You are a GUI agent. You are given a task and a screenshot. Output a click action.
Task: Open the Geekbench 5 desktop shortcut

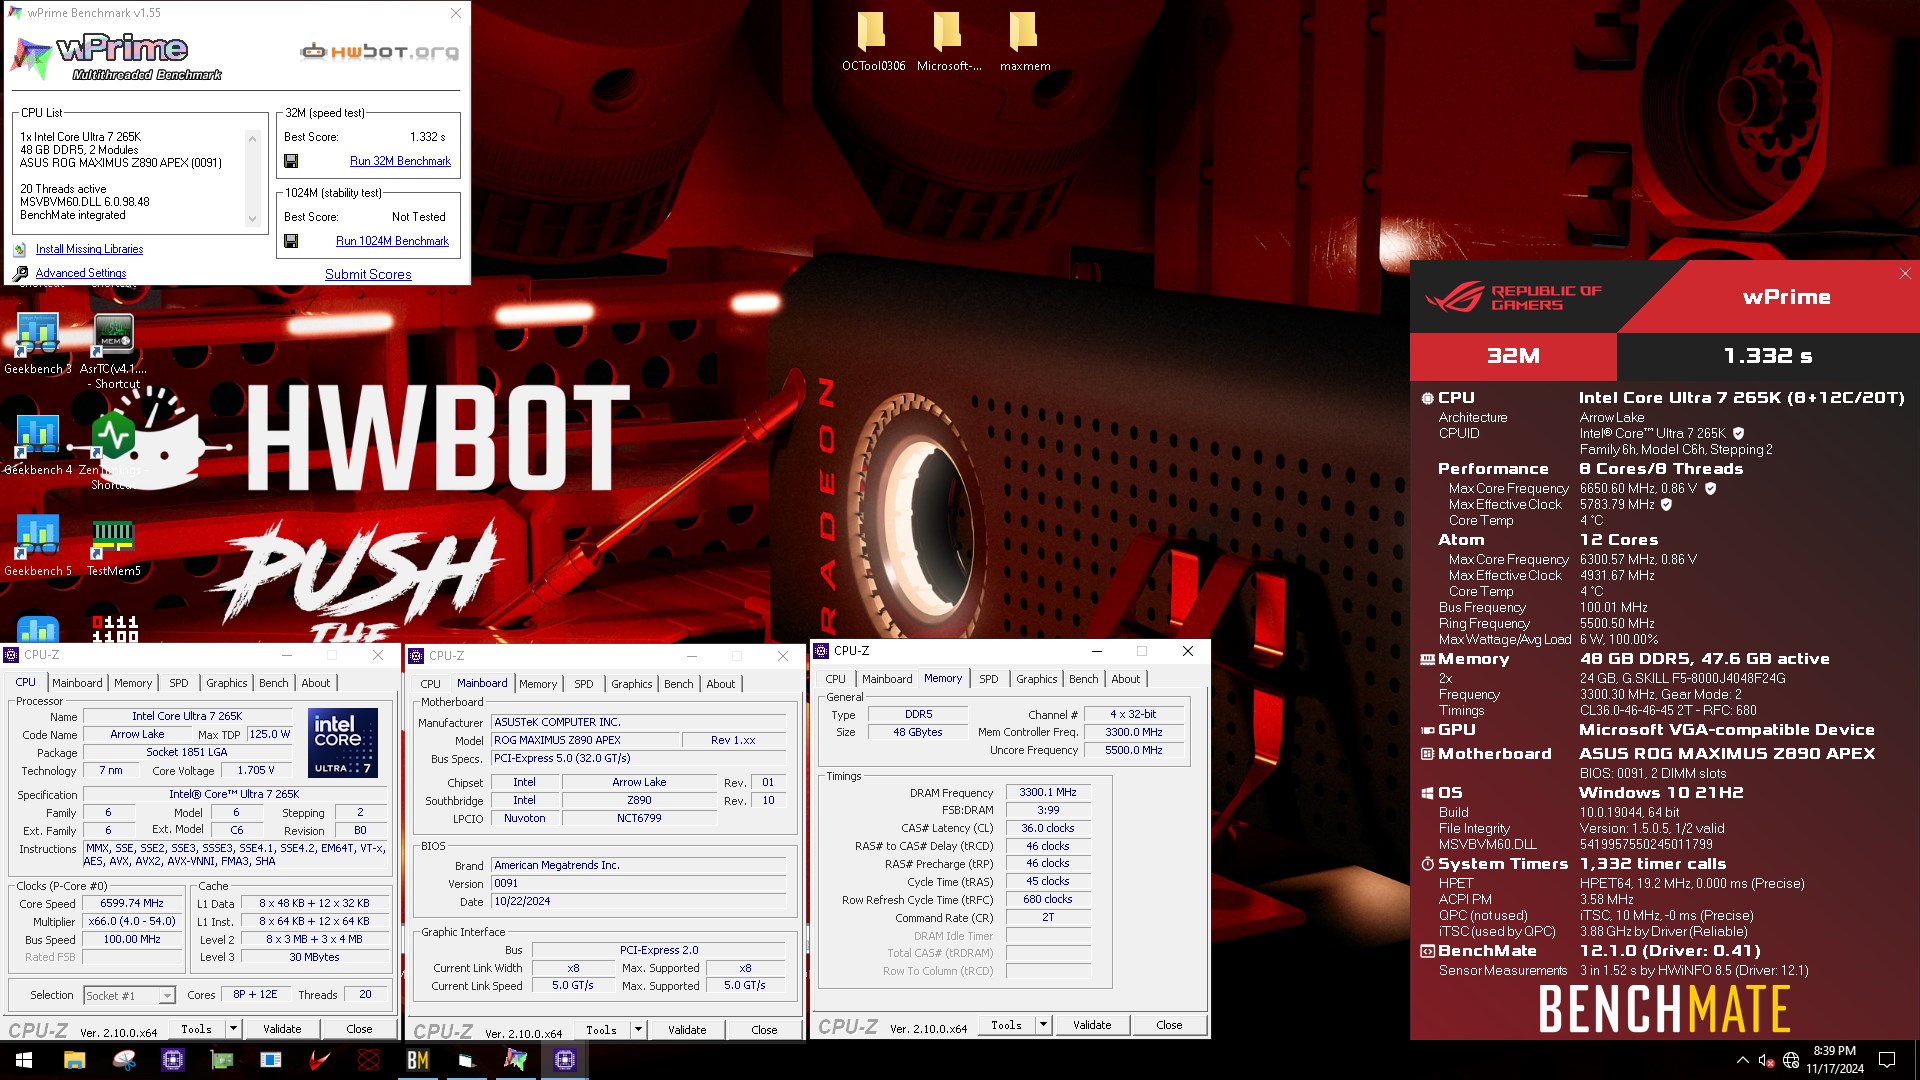click(x=38, y=545)
